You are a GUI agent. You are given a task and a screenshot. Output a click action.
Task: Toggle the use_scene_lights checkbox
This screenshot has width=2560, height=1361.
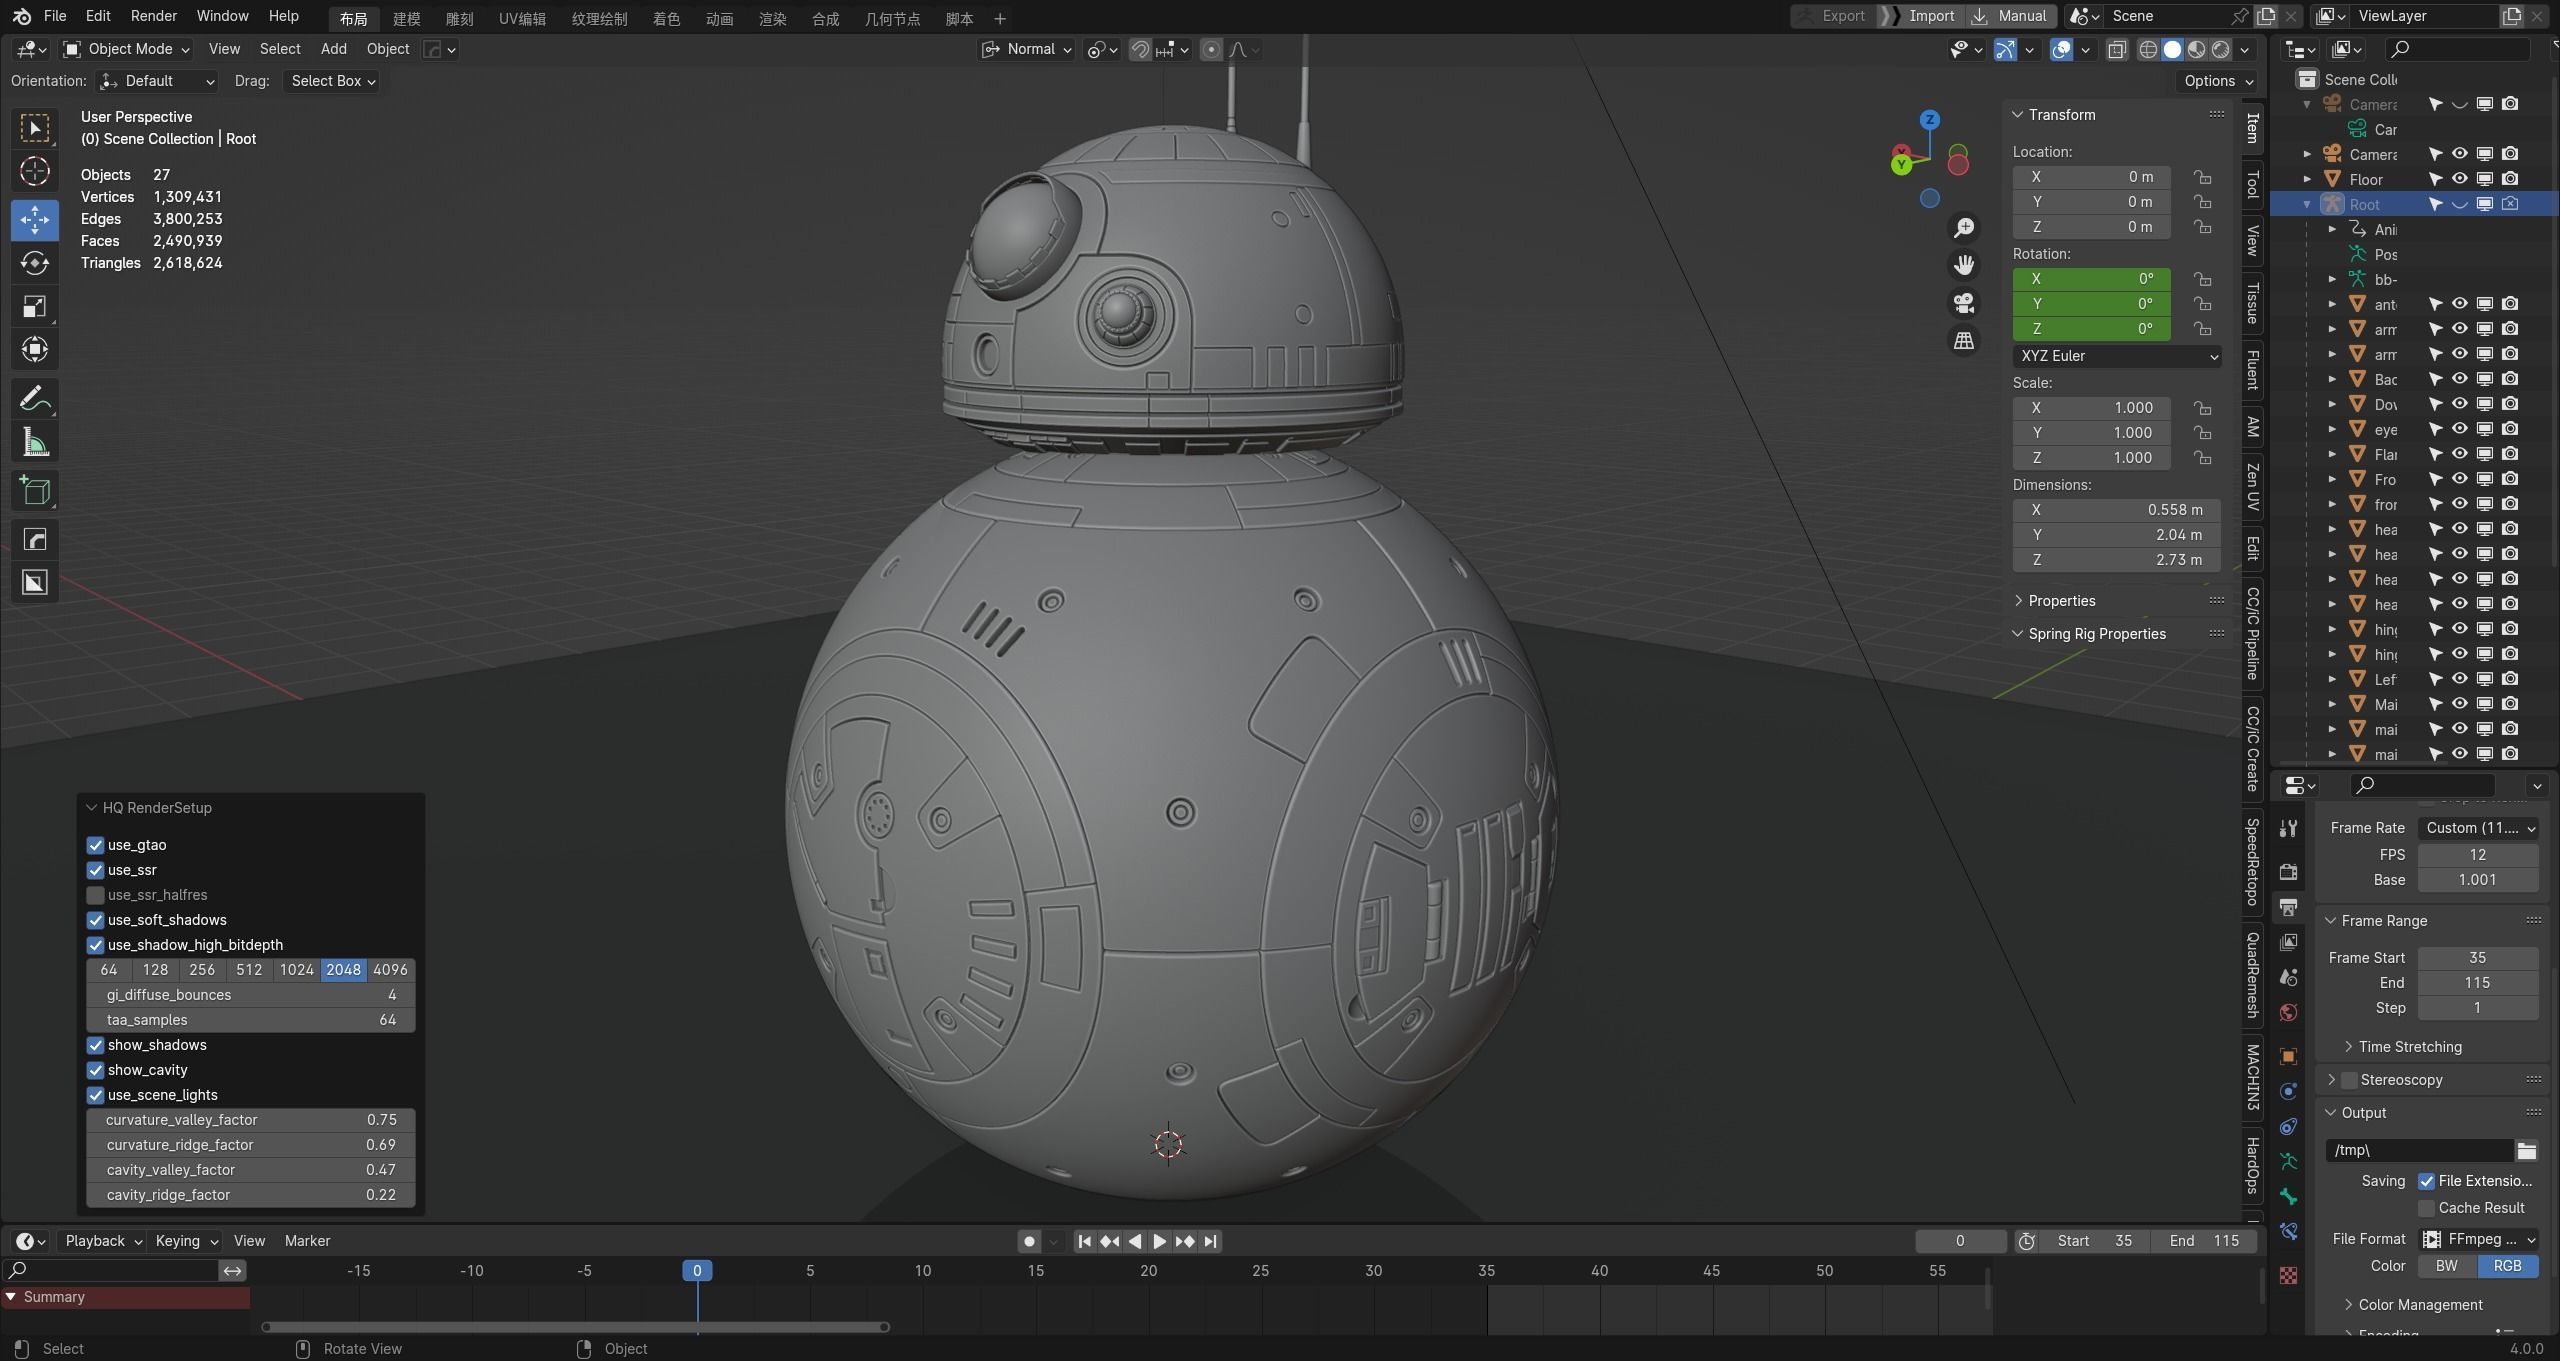(96, 1095)
